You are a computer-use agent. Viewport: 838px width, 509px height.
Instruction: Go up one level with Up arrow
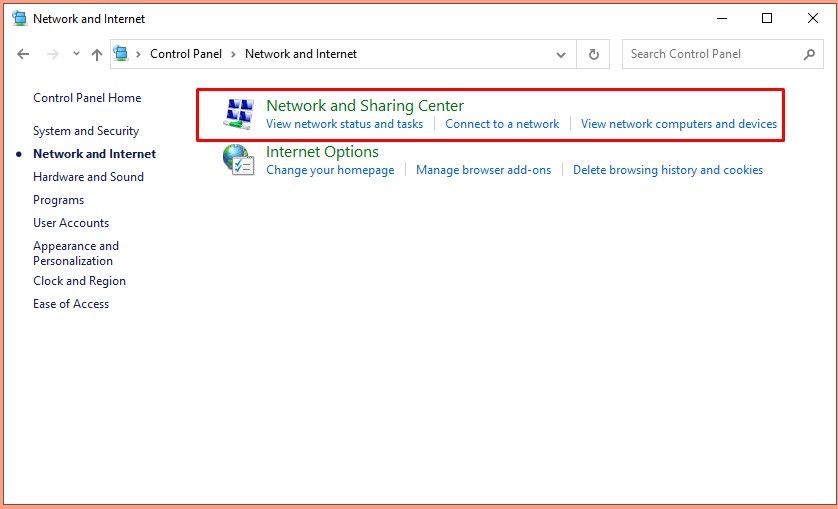pos(97,54)
